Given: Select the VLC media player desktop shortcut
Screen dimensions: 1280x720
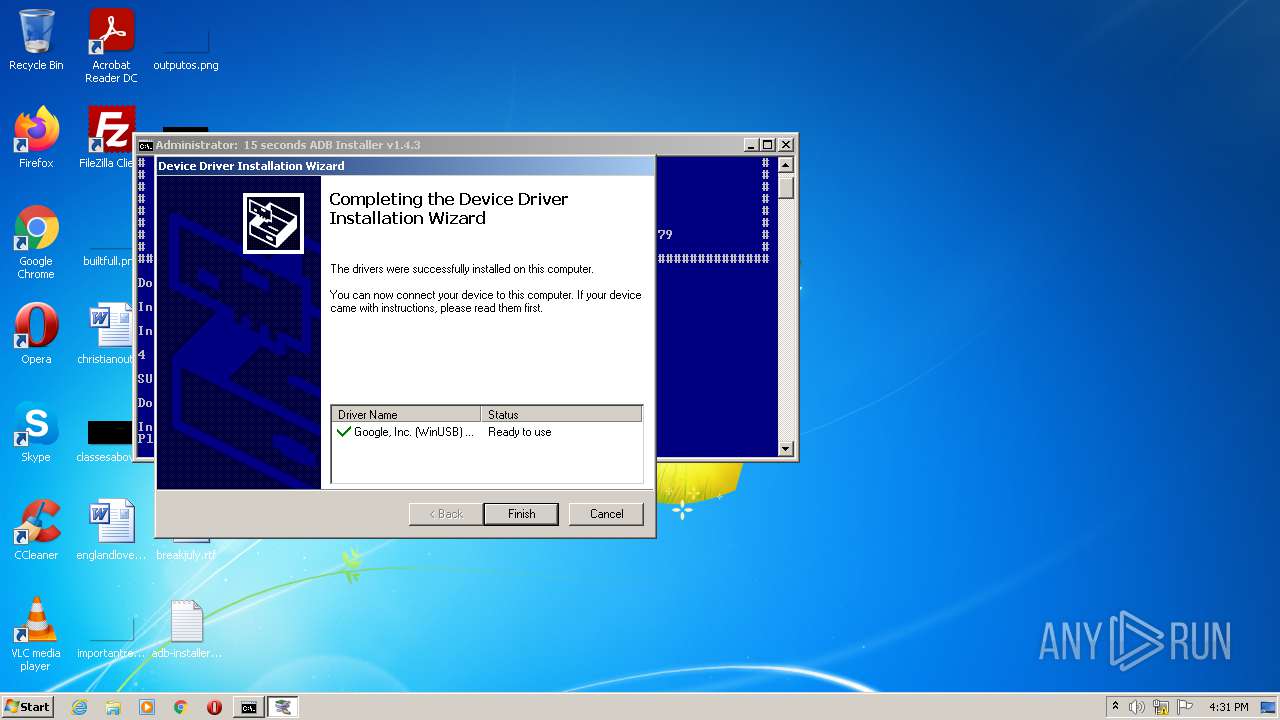Looking at the screenshot, I should (36, 635).
